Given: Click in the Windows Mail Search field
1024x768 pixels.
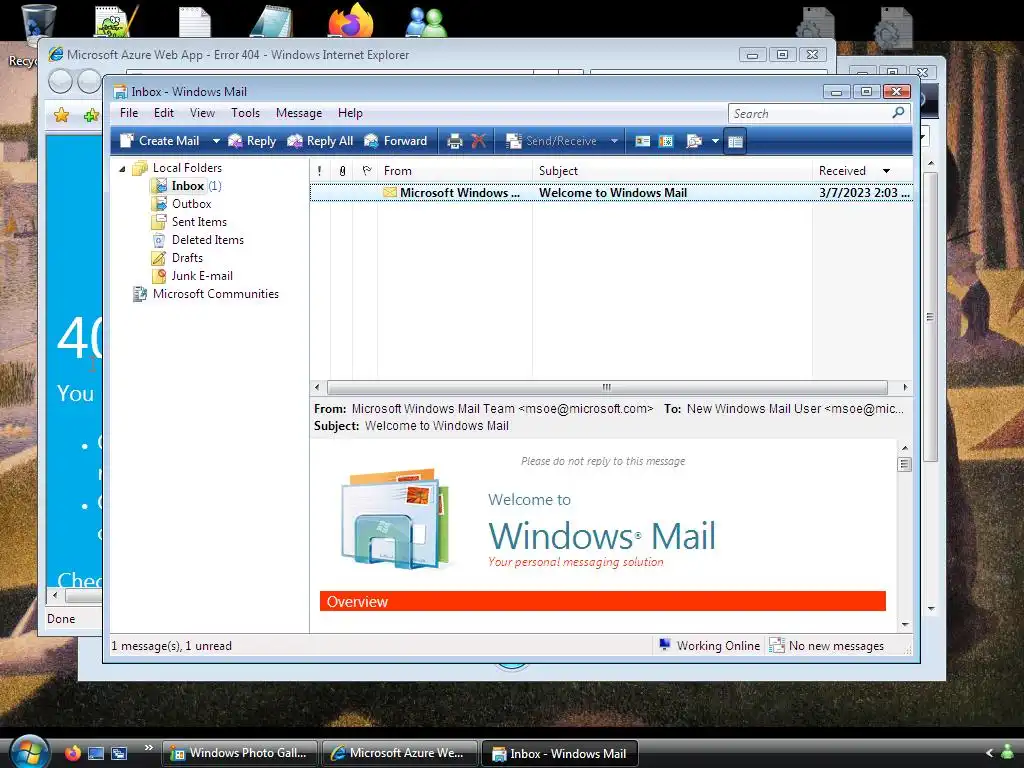Looking at the screenshot, I should point(808,114).
